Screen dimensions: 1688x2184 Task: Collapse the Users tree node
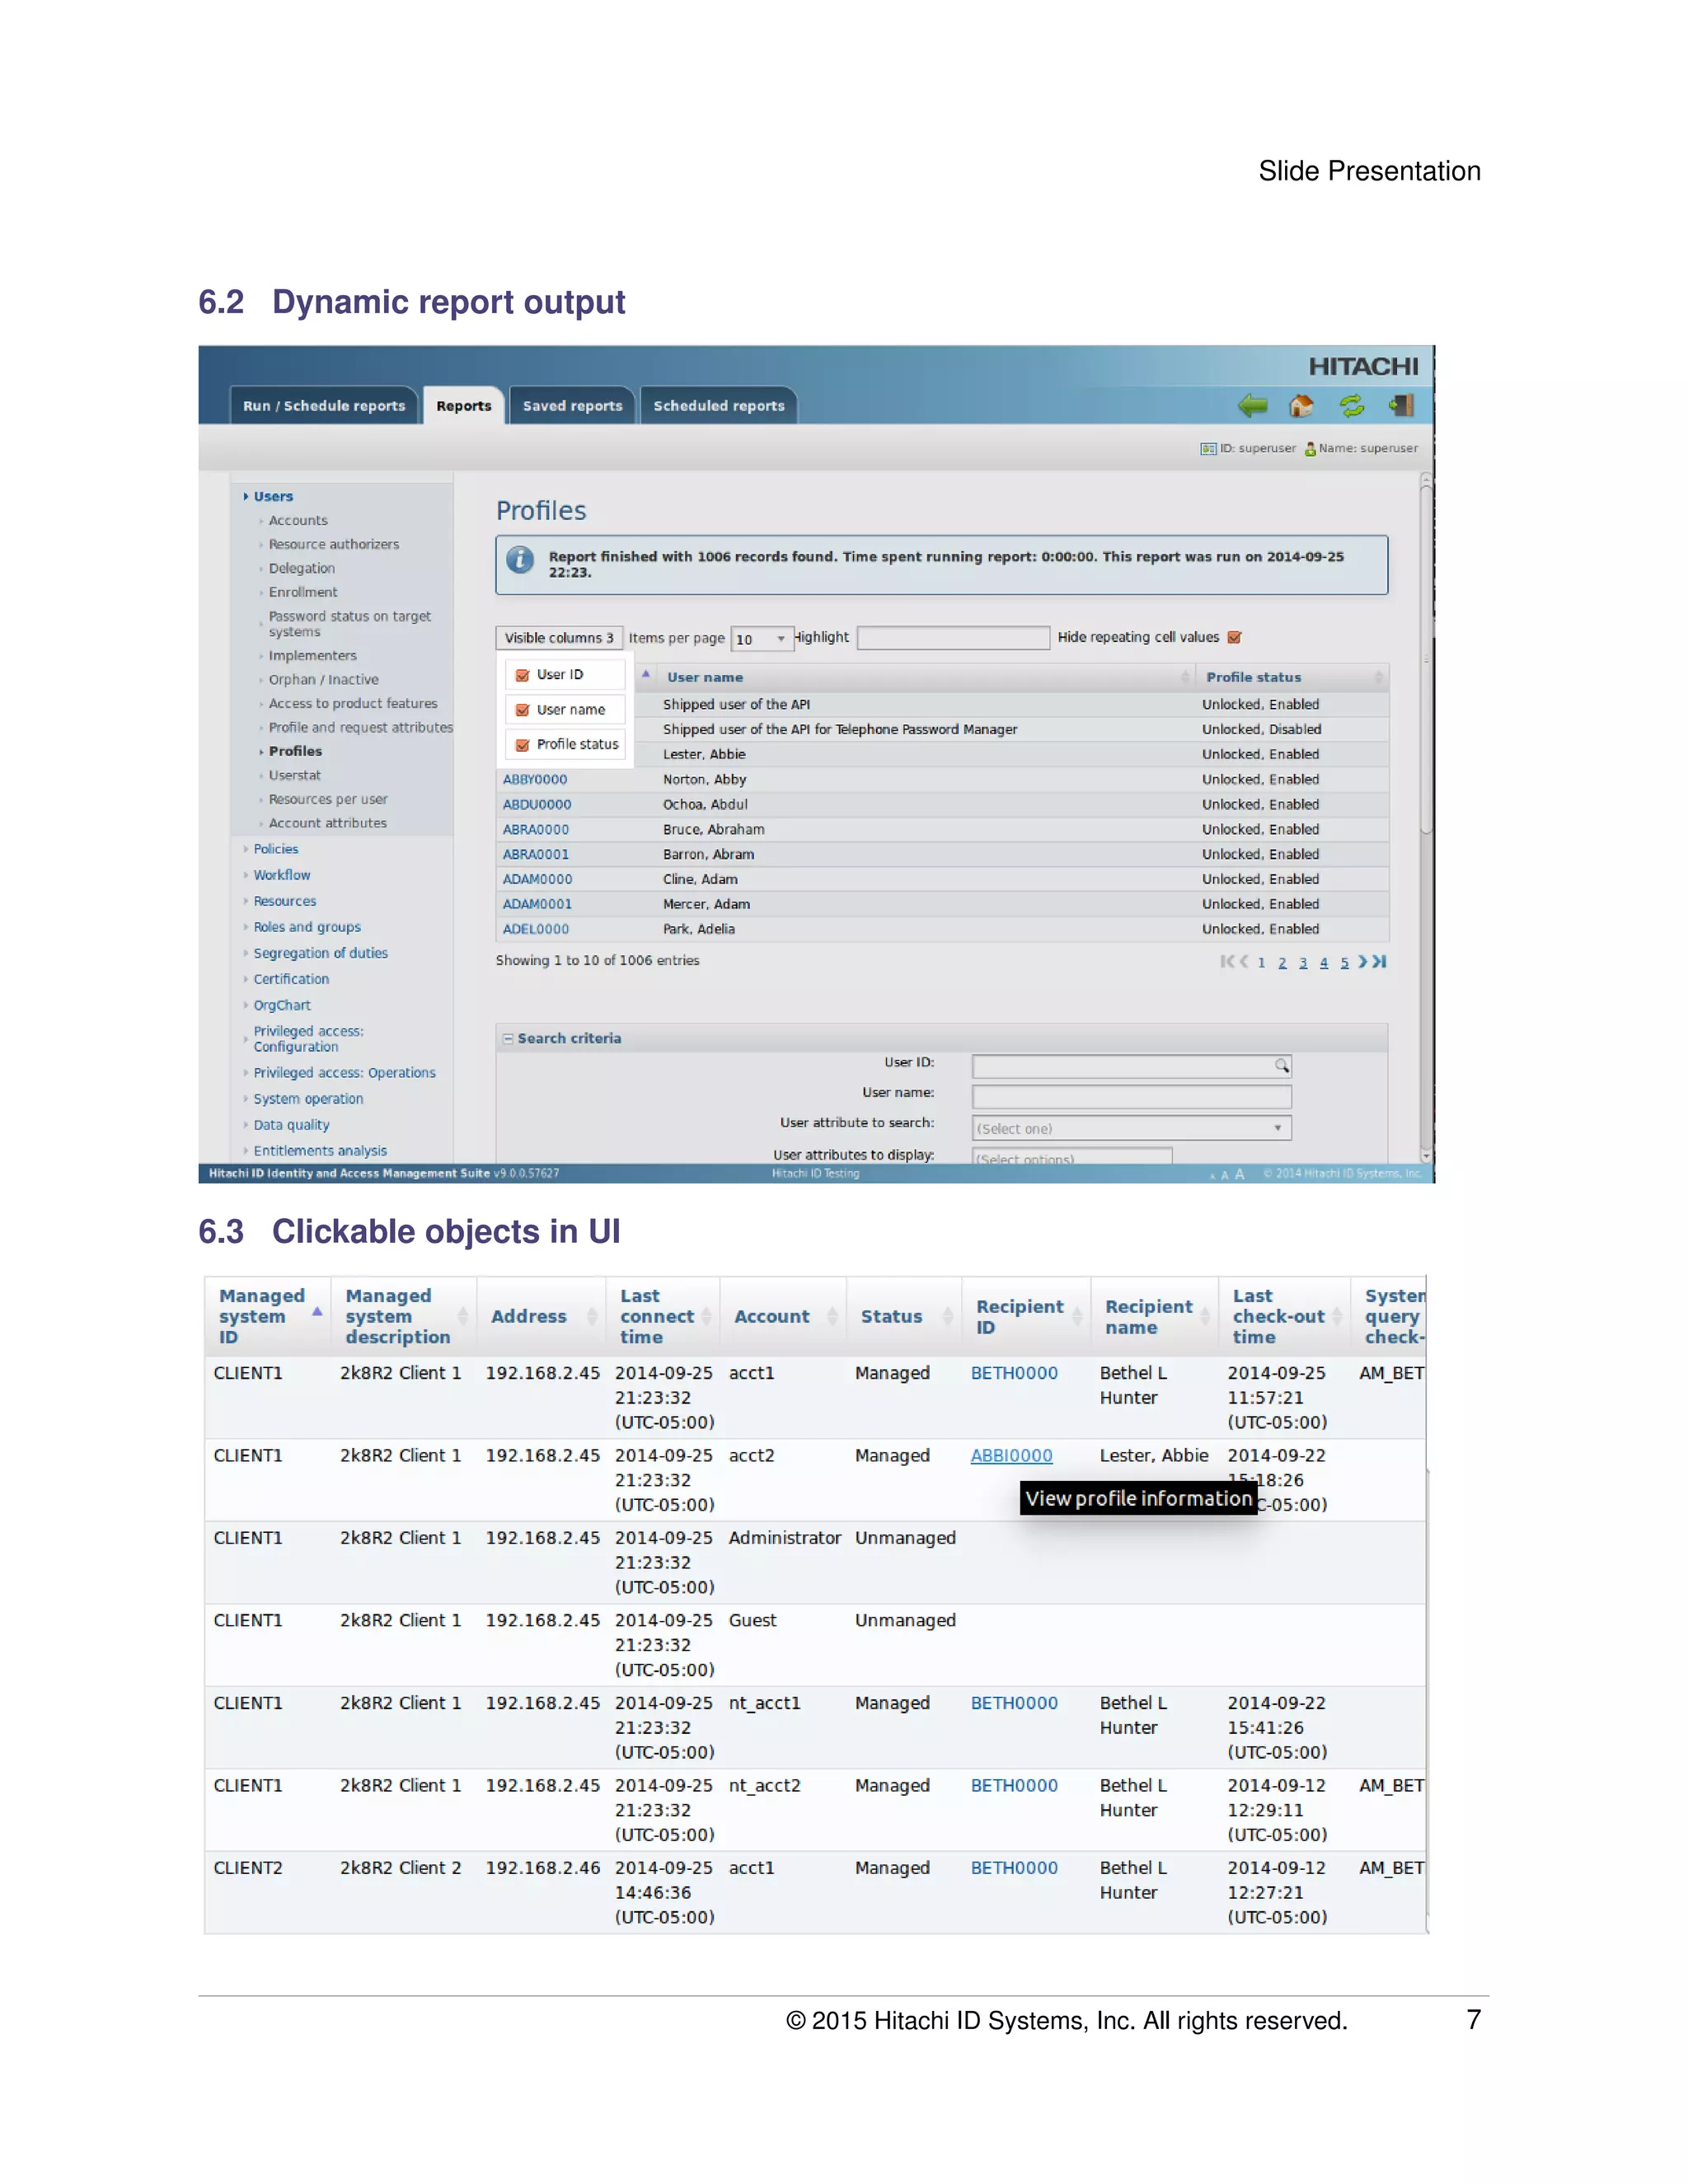coord(246,497)
